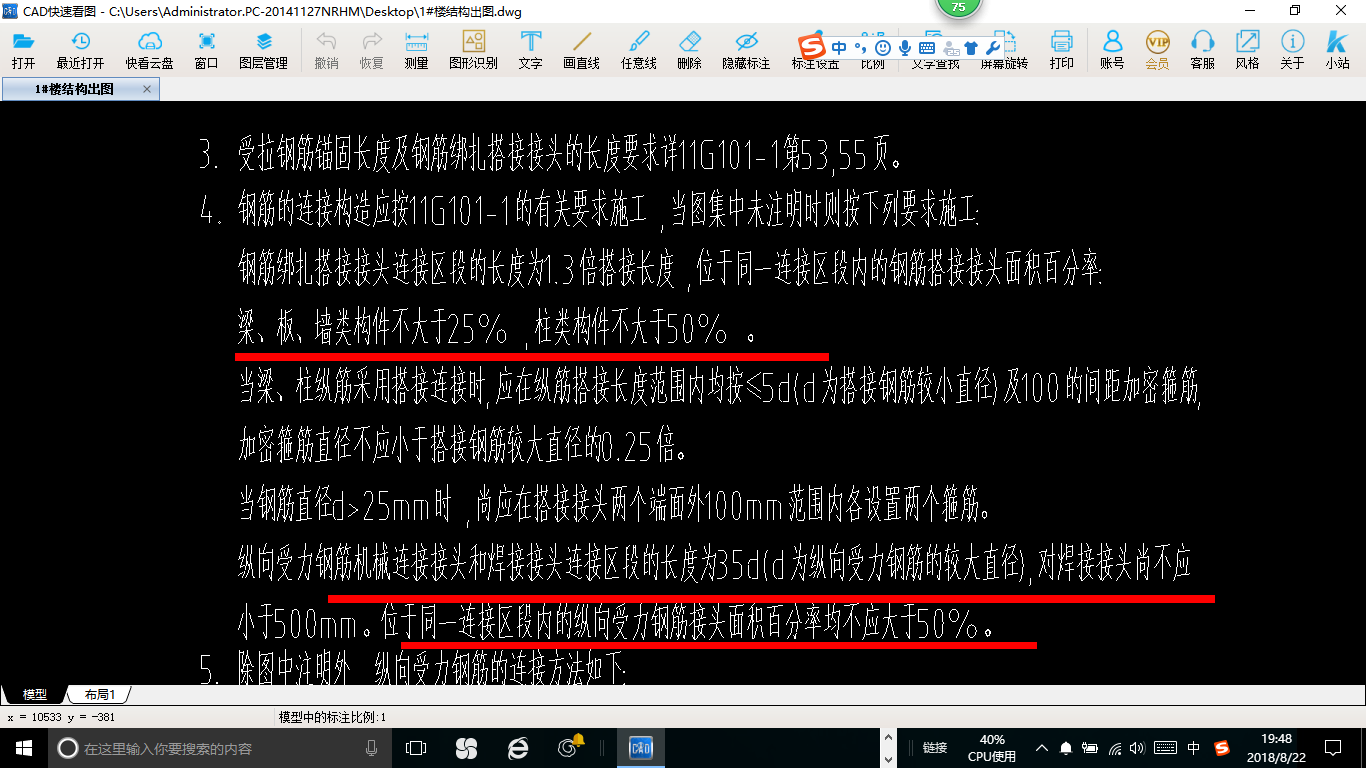This screenshot has width=1366, height=768.
Task: Minimize the CAD快速看图 window
Action: pyautogui.click(x=1249, y=11)
